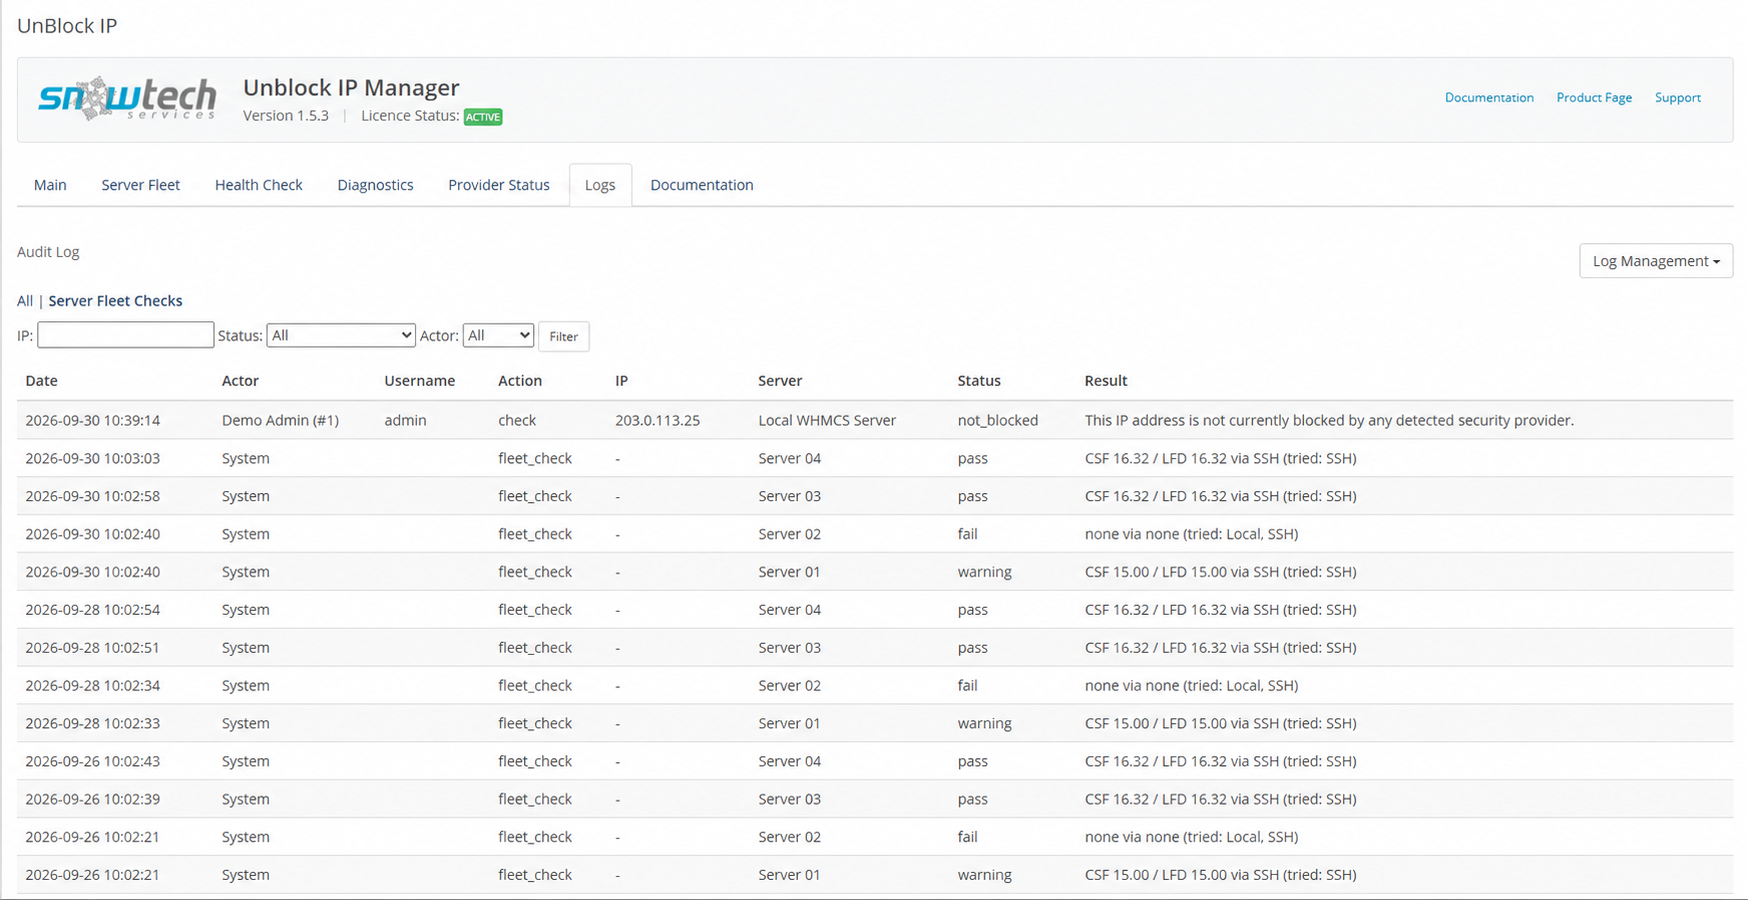Select the 203.0.113.25 check log row
Screen dimensions: 1748x900
pyautogui.click(x=875, y=420)
